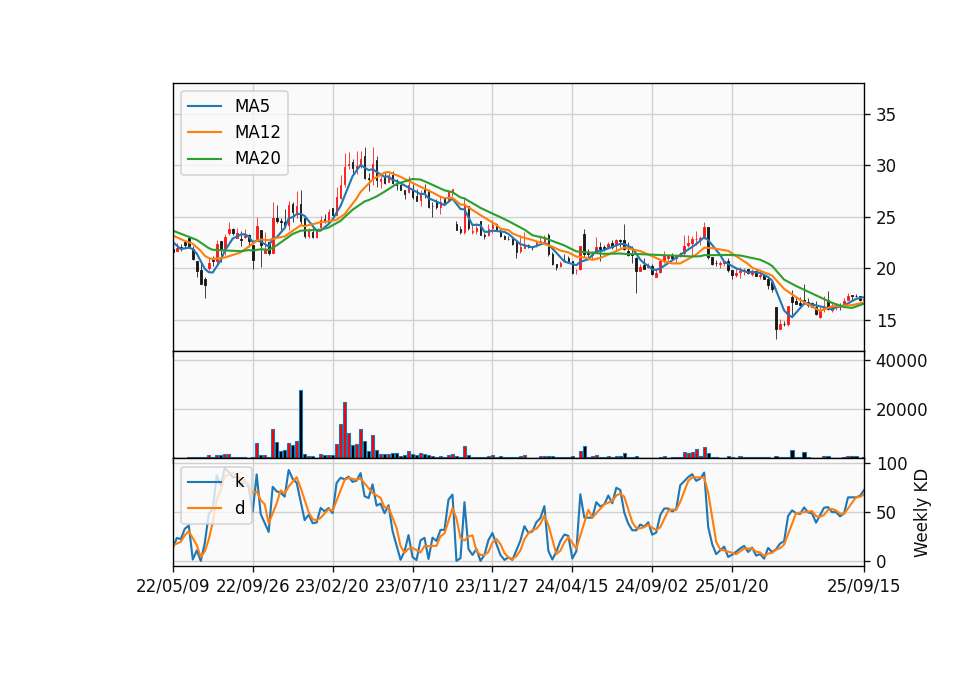960x690 pixels.
Task: Click the 25/09/15 date tick label
Action: 864,586
